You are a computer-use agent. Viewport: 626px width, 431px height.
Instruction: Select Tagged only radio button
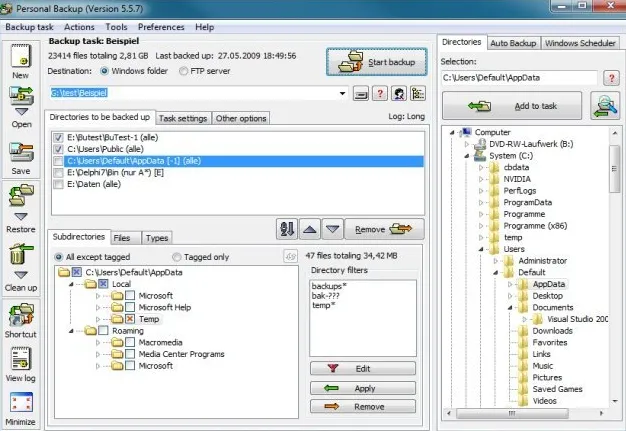tap(176, 257)
